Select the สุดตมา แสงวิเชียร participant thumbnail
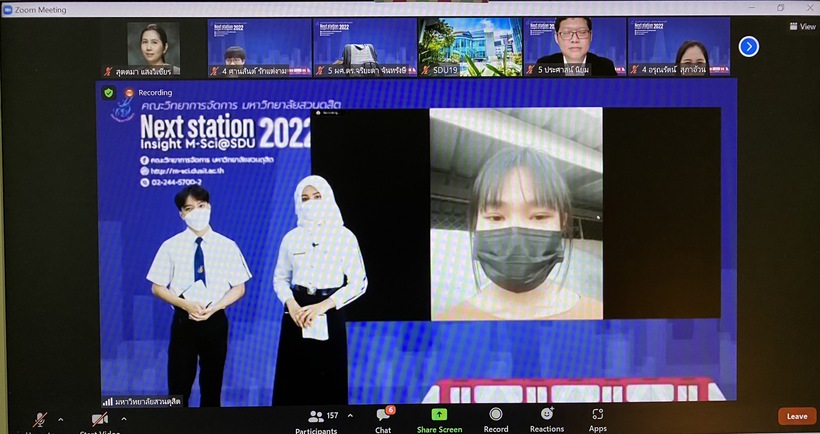 coord(154,48)
